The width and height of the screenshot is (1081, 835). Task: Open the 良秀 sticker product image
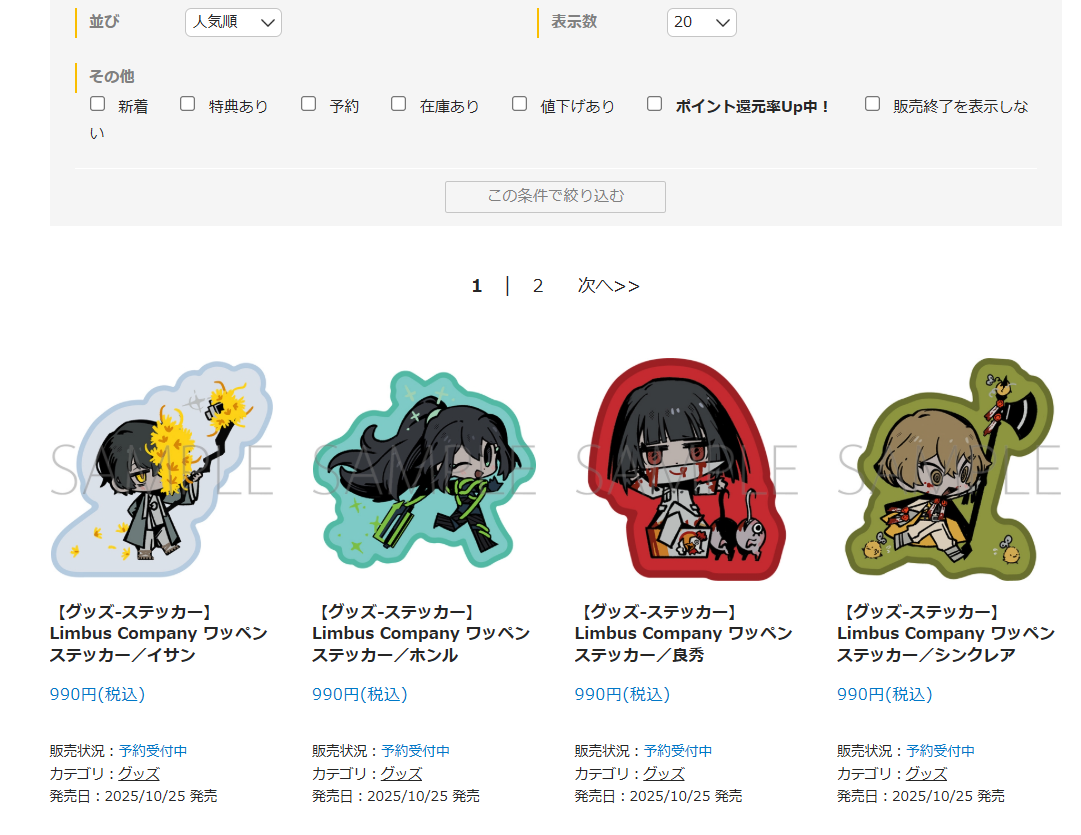tap(687, 469)
